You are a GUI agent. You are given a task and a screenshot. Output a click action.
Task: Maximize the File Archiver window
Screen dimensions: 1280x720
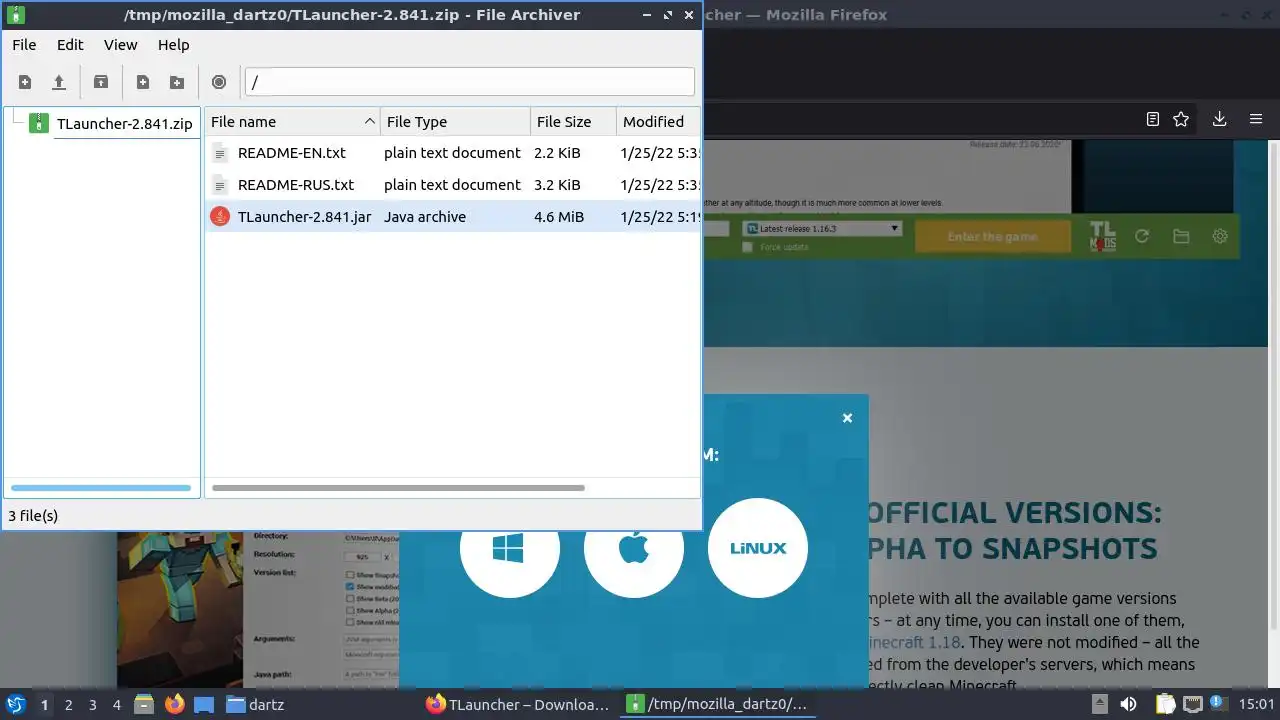click(668, 15)
